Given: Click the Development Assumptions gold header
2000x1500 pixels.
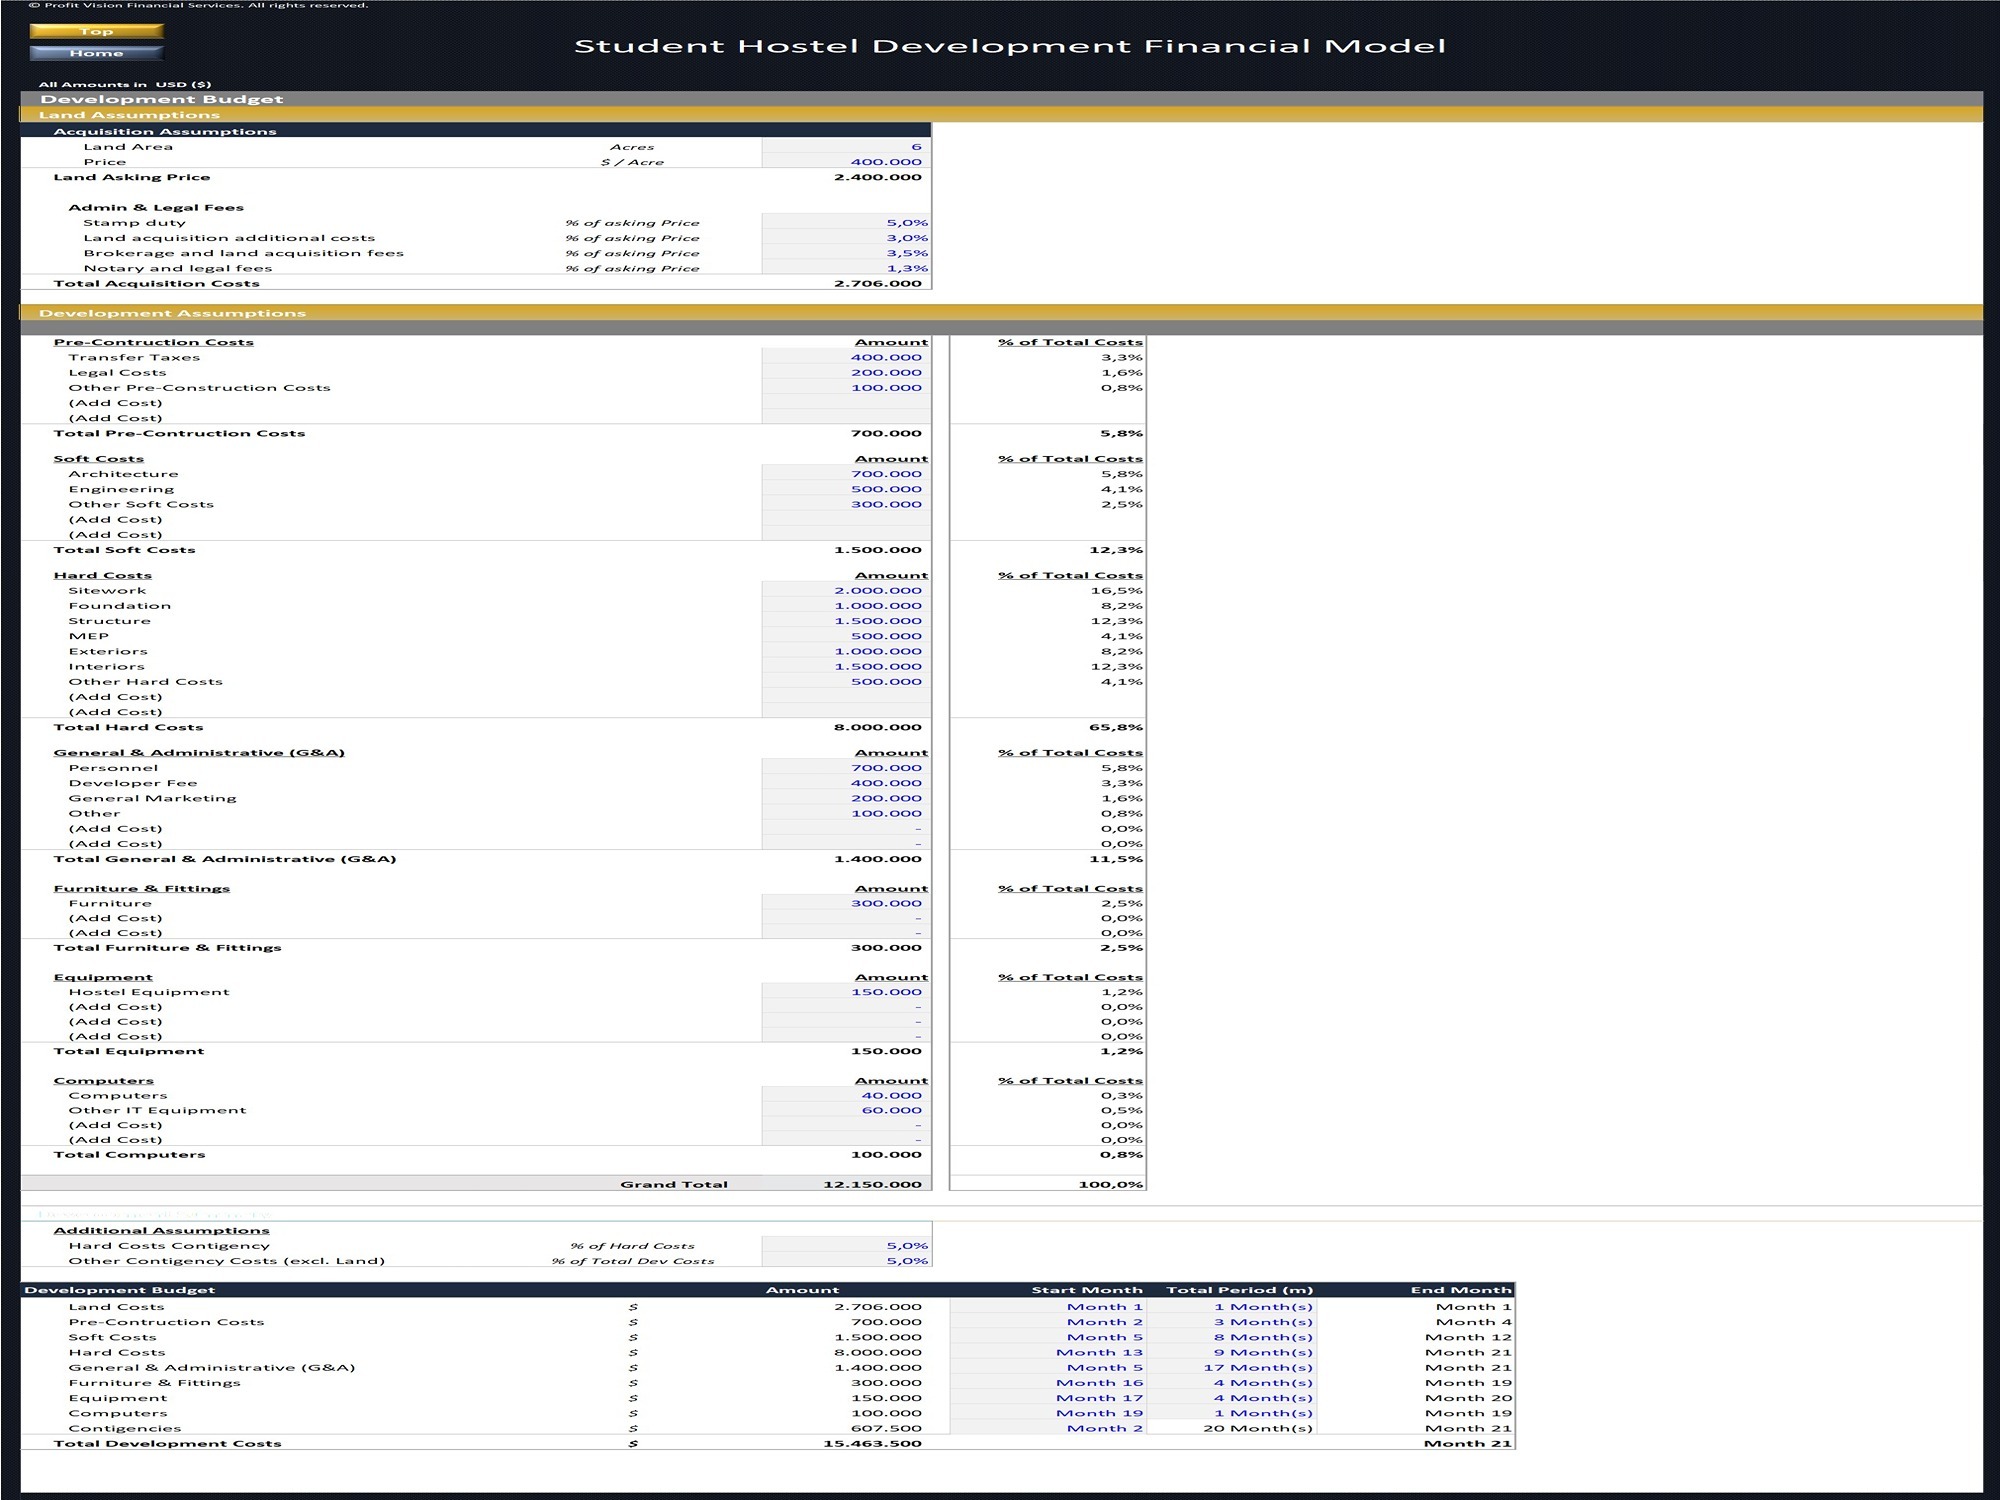Looking at the screenshot, I should [1001, 313].
